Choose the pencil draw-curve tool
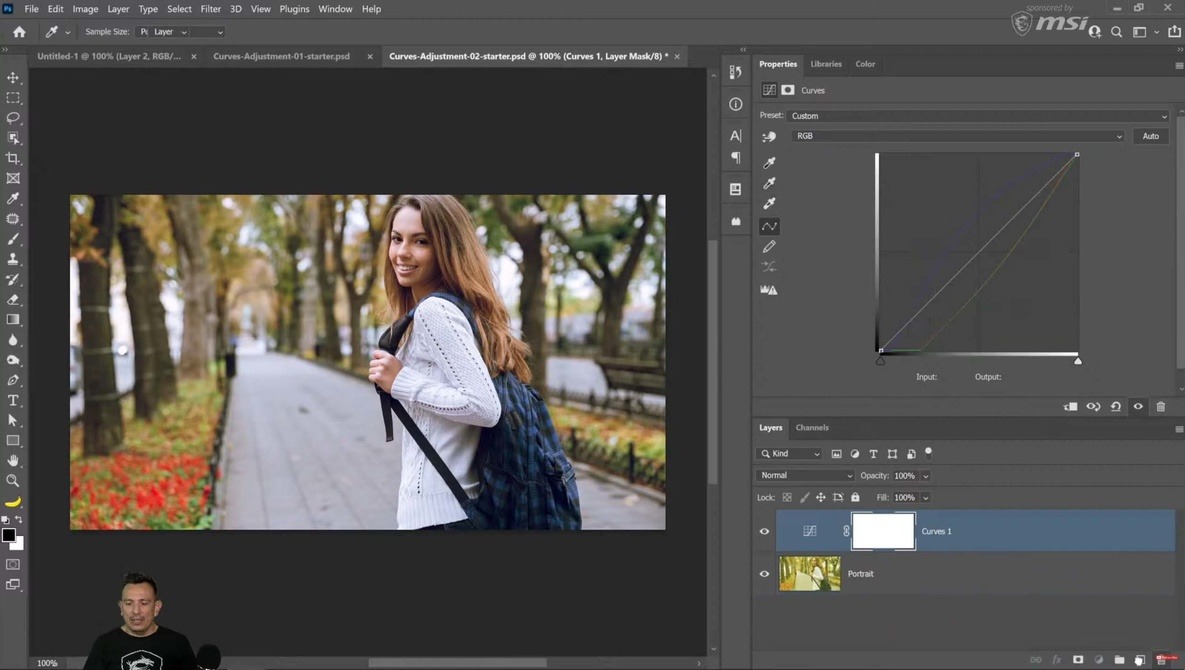The image size is (1185, 670). pyautogui.click(x=769, y=246)
